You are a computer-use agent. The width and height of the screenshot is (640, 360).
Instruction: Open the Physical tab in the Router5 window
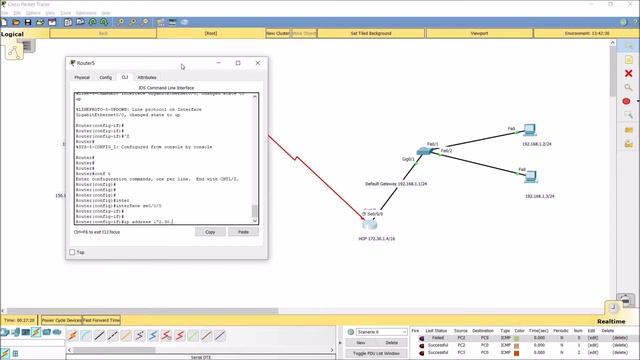(x=82, y=77)
